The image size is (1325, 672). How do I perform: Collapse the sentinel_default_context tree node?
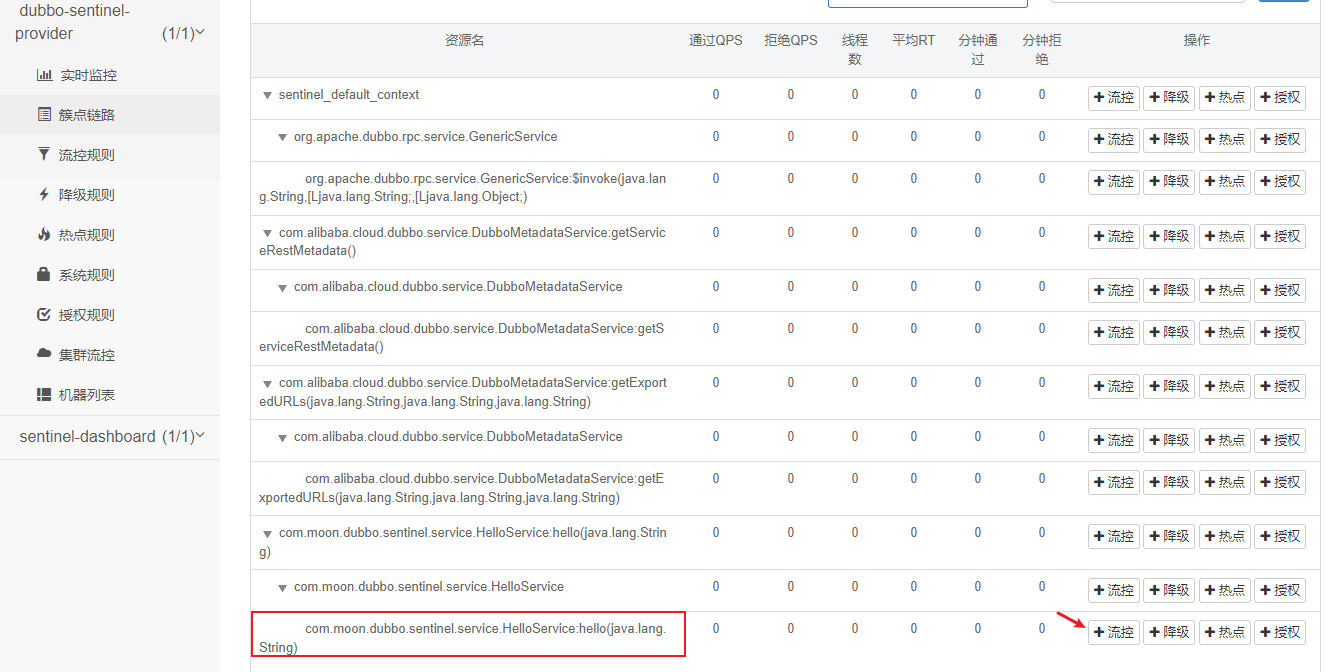point(267,95)
